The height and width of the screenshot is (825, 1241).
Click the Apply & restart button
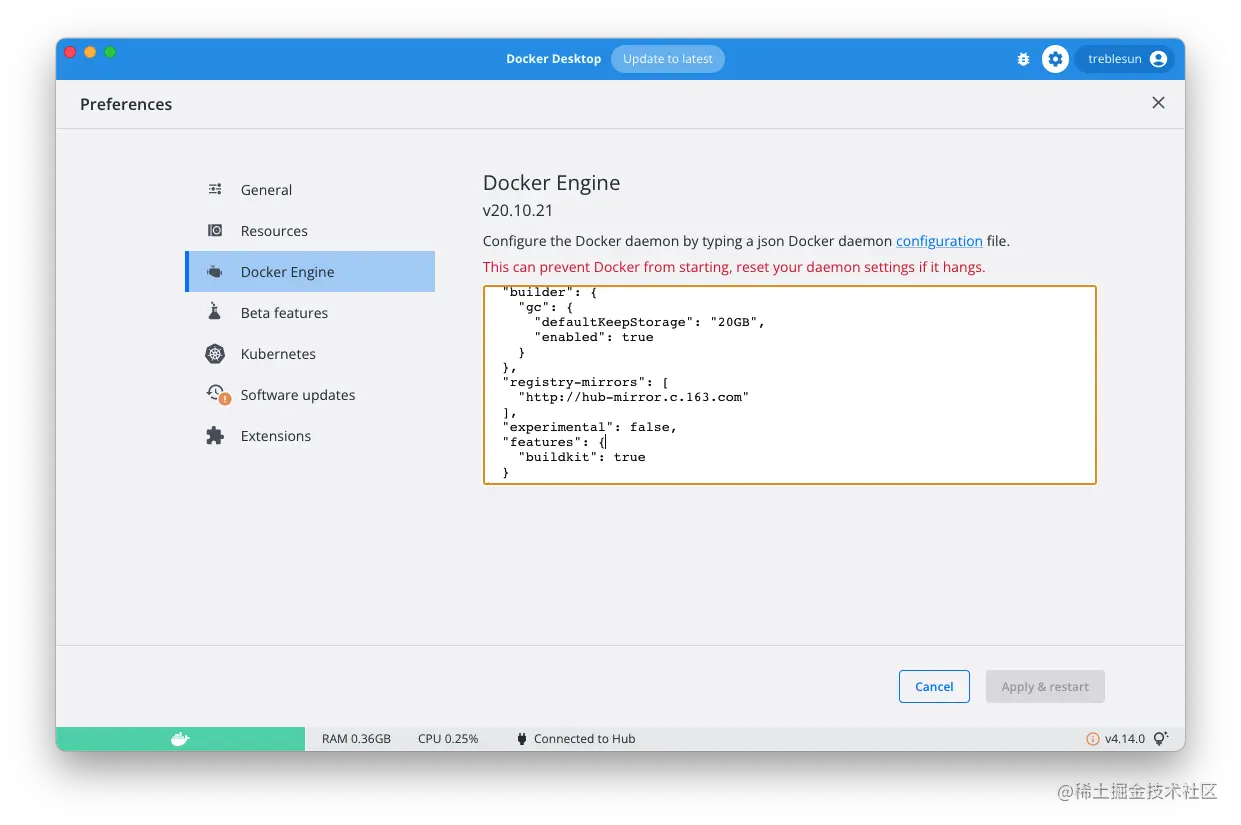click(x=1045, y=686)
